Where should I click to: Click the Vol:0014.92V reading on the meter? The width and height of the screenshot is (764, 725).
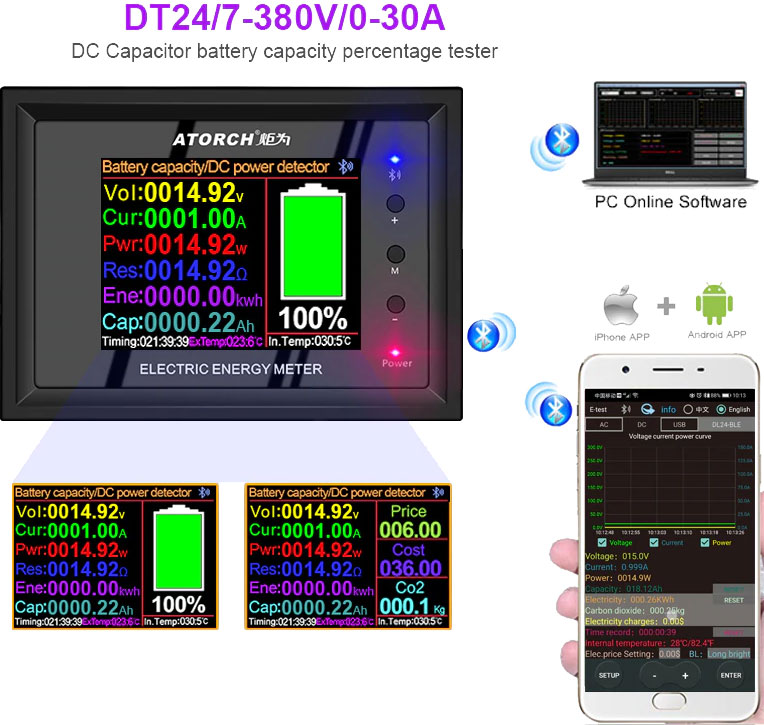pyautogui.click(x=173, y=192)
